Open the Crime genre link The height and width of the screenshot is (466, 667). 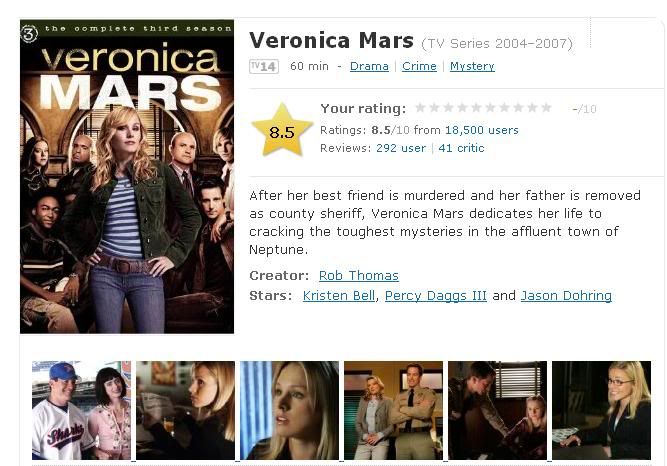(419, 66)
